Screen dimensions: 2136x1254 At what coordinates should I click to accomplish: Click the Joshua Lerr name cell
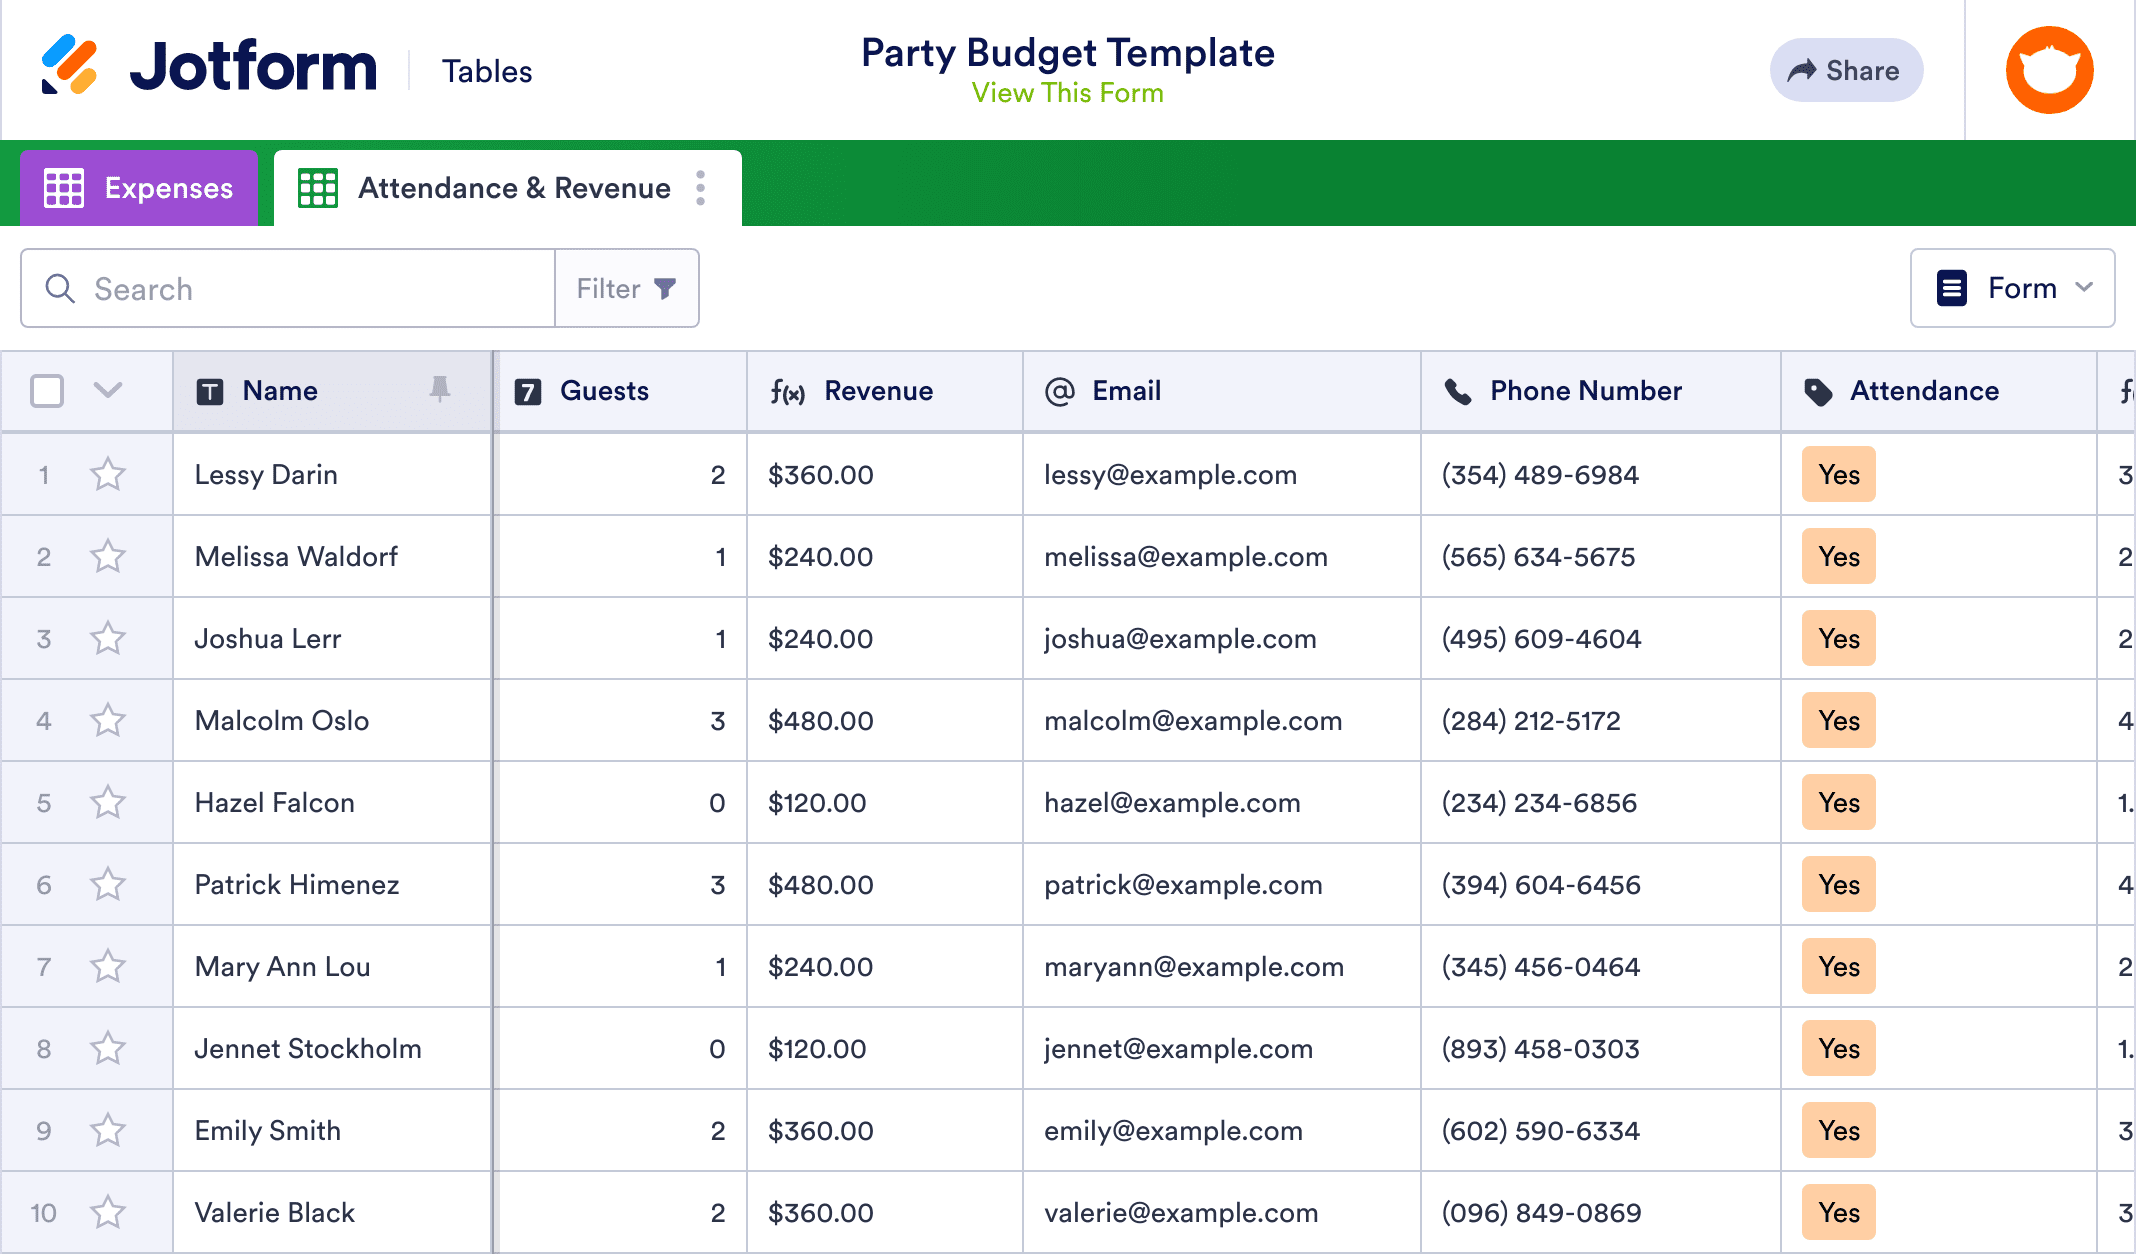coord(332,638)
